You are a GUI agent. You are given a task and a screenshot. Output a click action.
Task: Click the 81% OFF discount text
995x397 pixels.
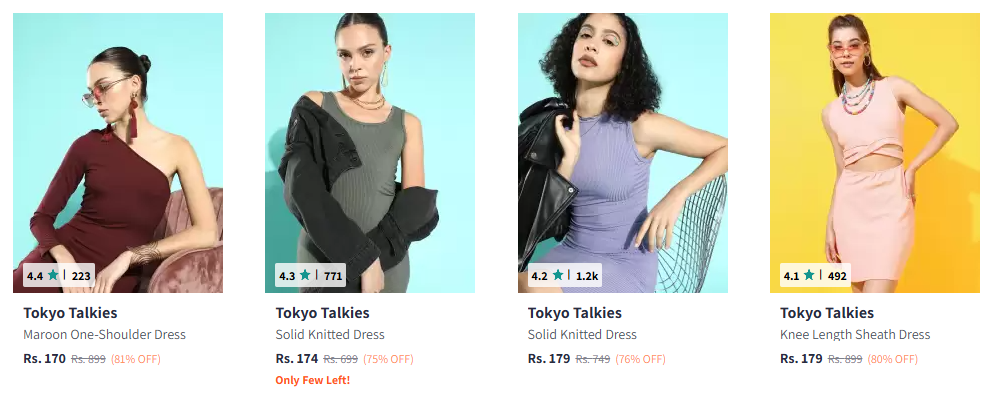pyautogui.click(x=136, y=359)
